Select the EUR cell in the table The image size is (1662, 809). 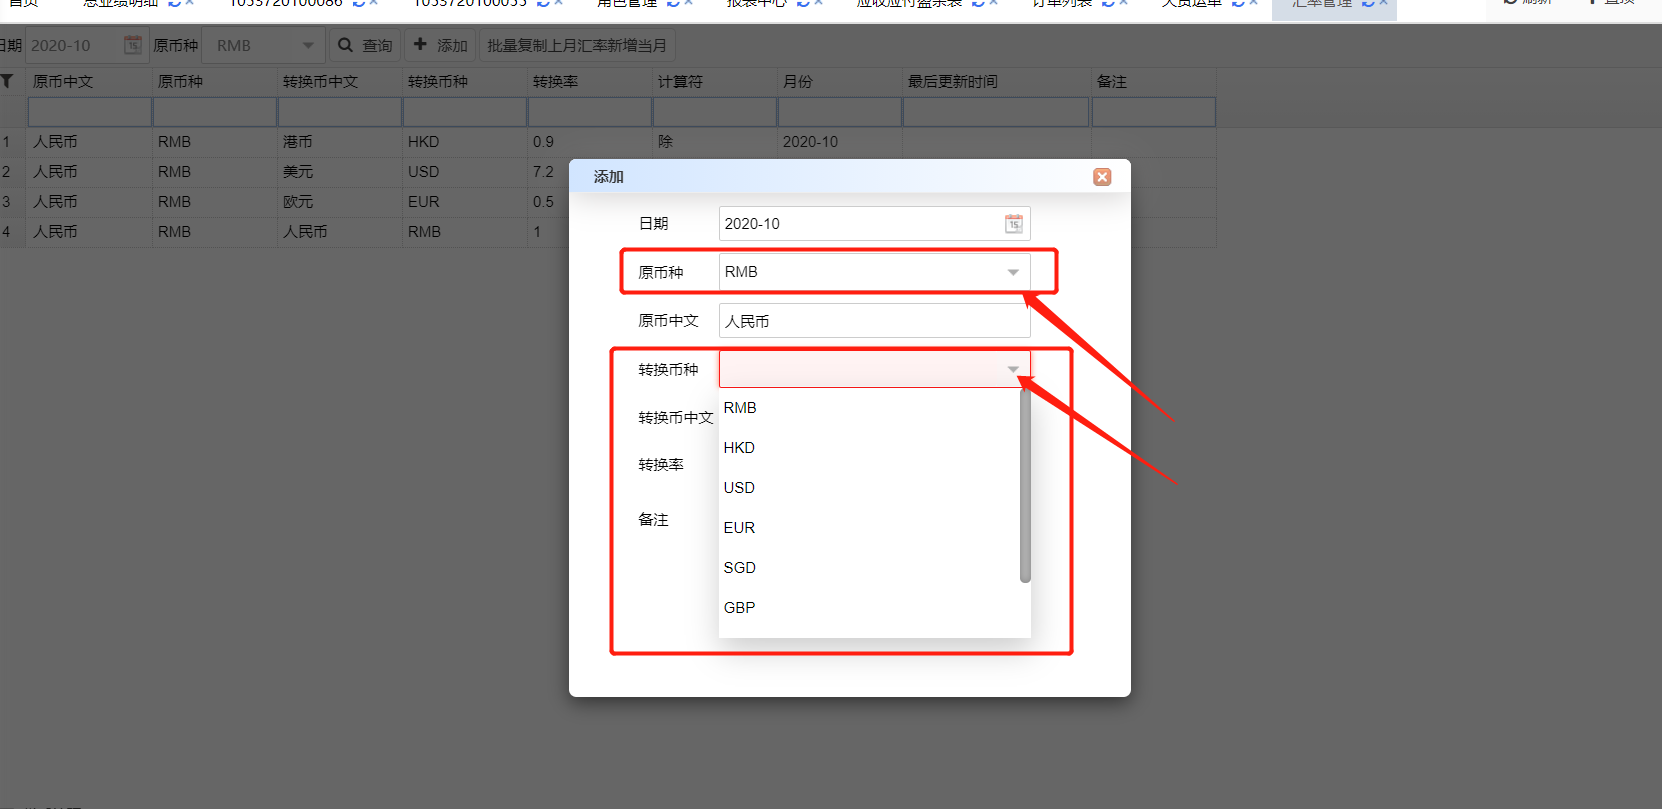tap(465, 202)
